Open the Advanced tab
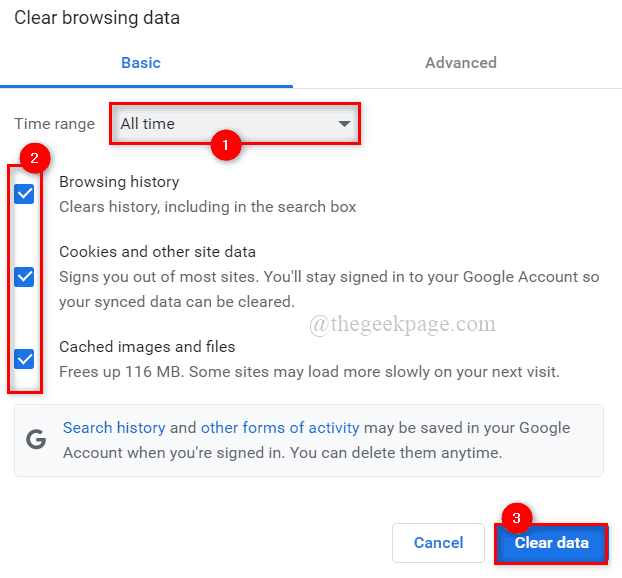Image resolution: width=622 pixels, height=578 pixels. click(x=460, y=63)
